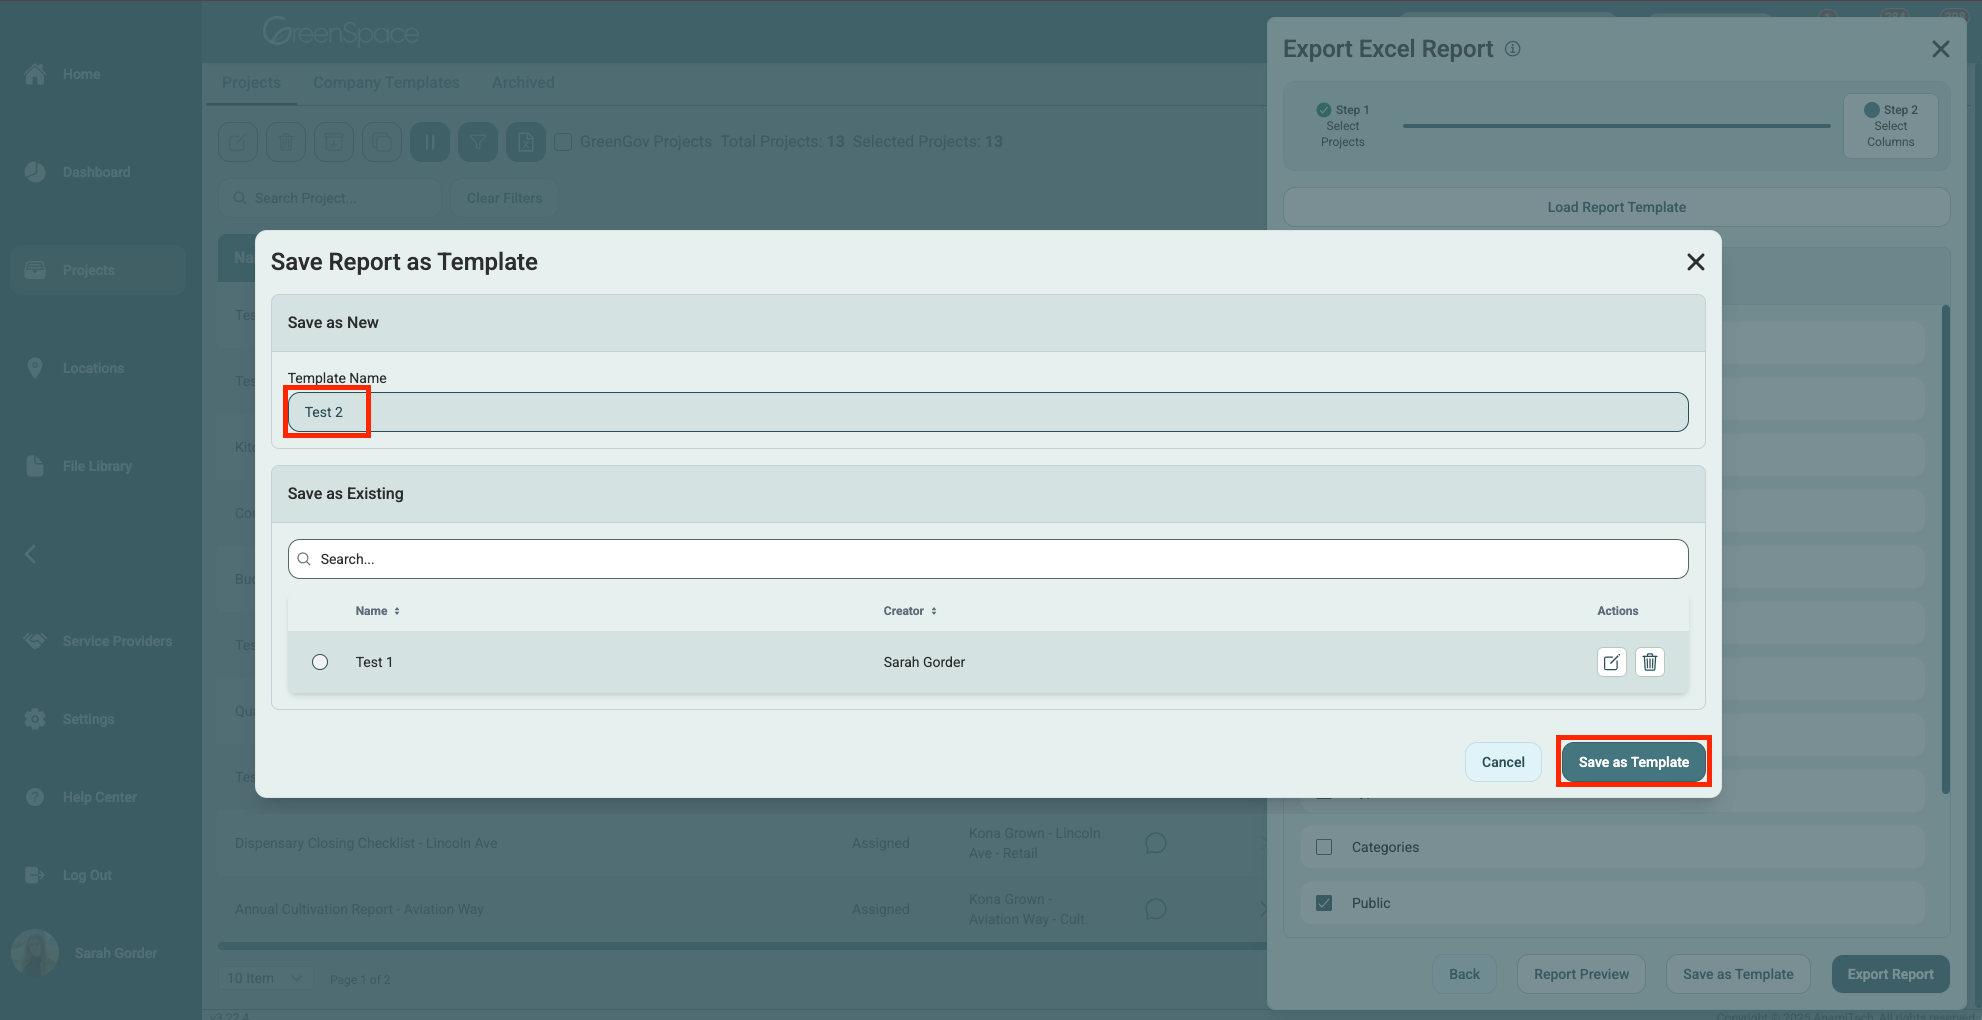Open the Archived tab
This screenshot has width=1982, height=1020.
pos(523,82)
